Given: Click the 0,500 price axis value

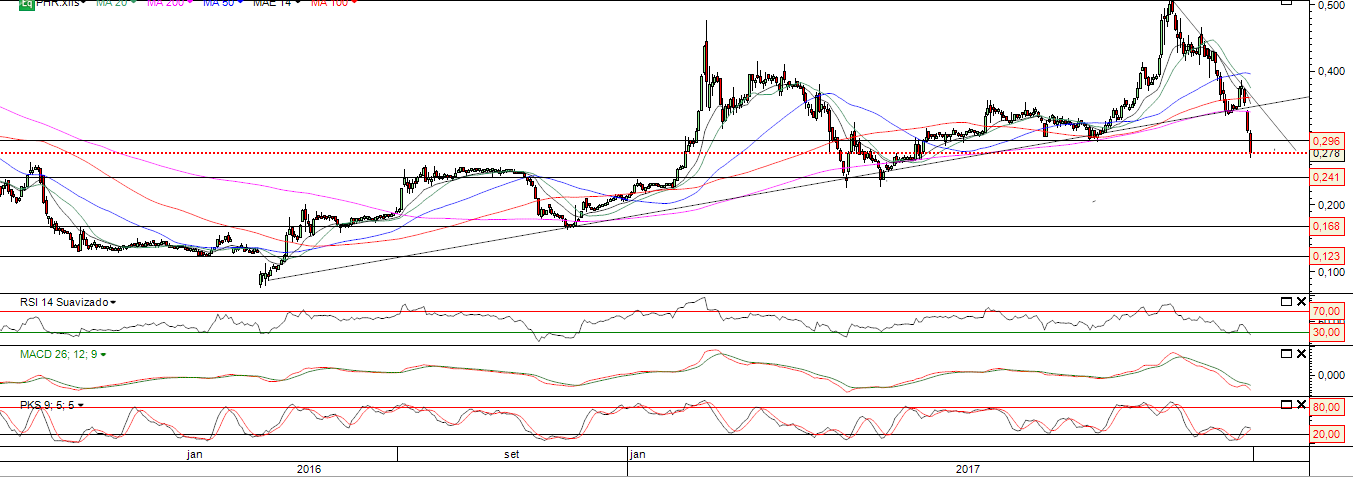Looking at the screenshot, I should pos(1329,6).
